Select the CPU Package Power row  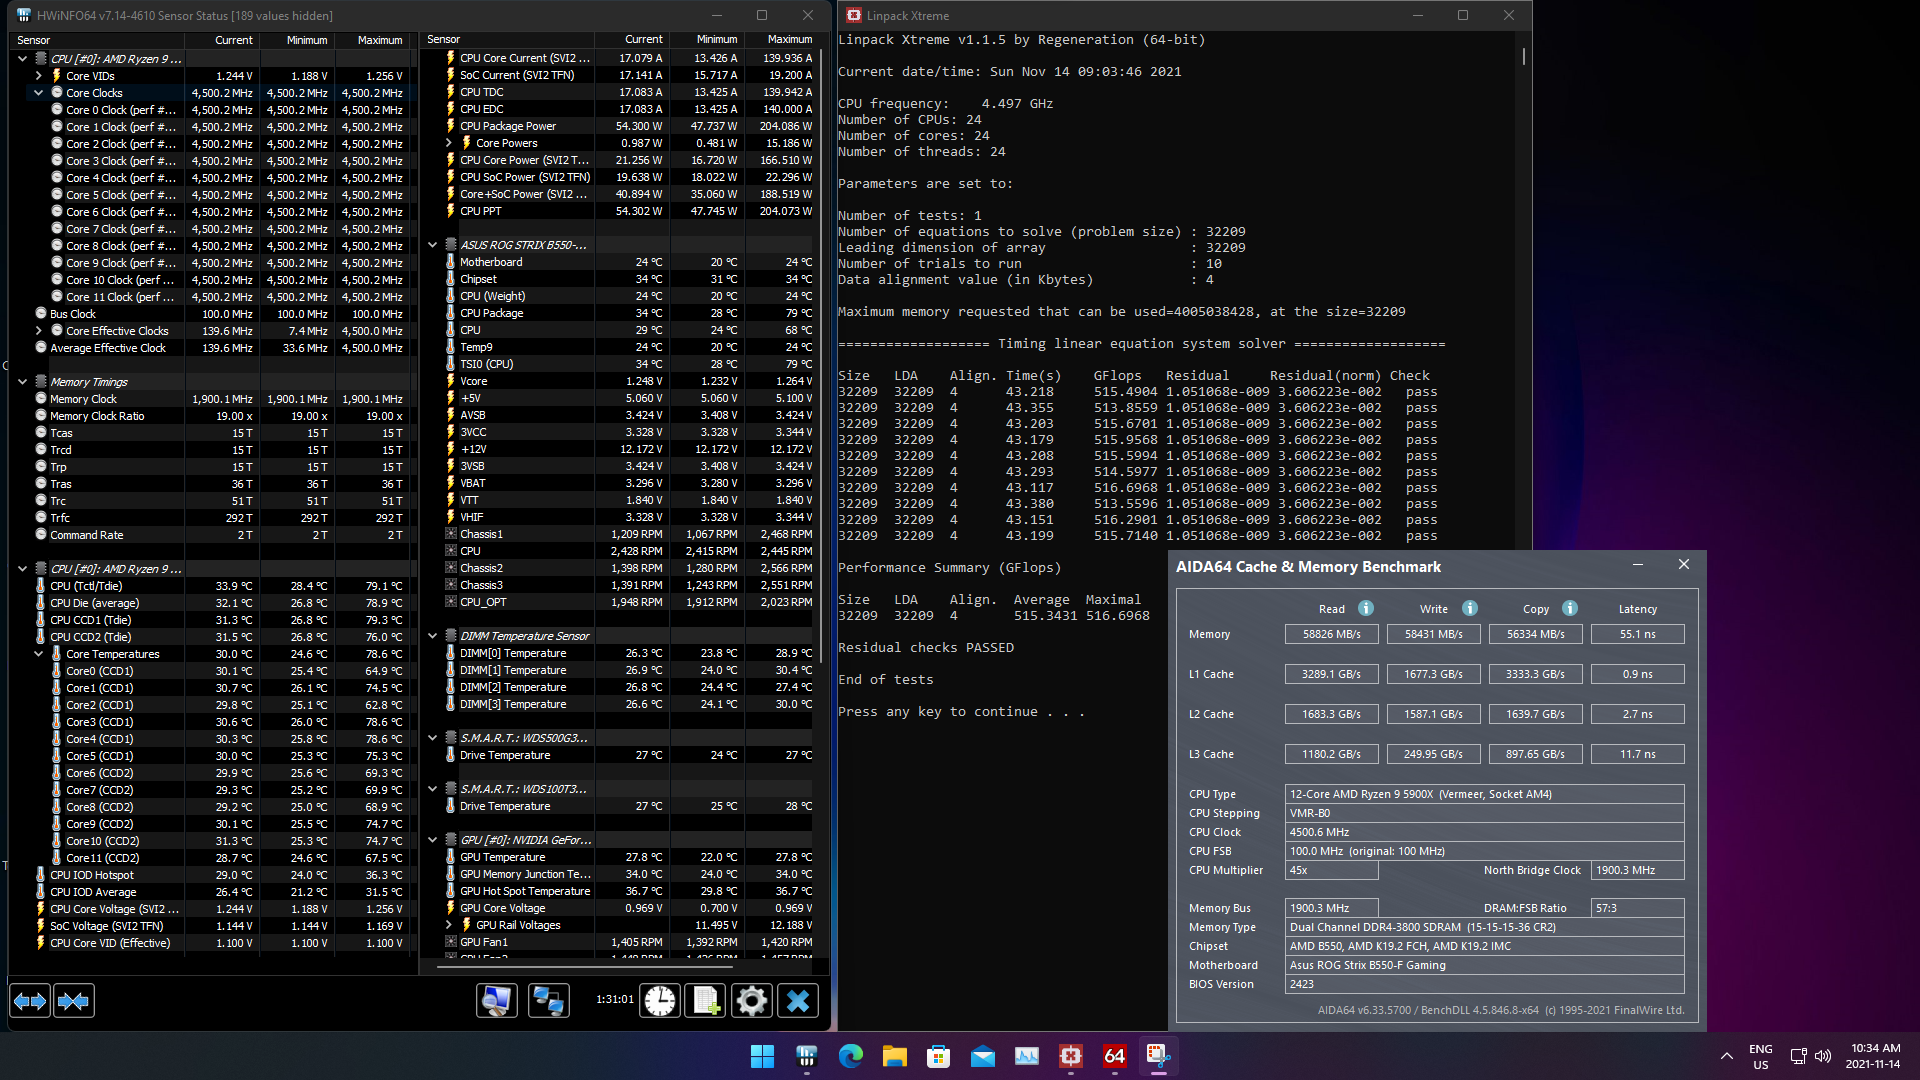tap(630, 126)
